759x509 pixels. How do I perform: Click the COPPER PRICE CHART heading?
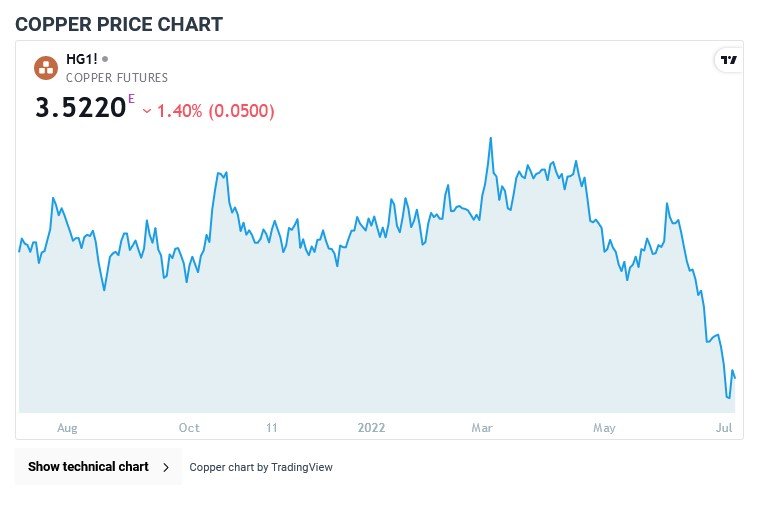coord(119,23)
